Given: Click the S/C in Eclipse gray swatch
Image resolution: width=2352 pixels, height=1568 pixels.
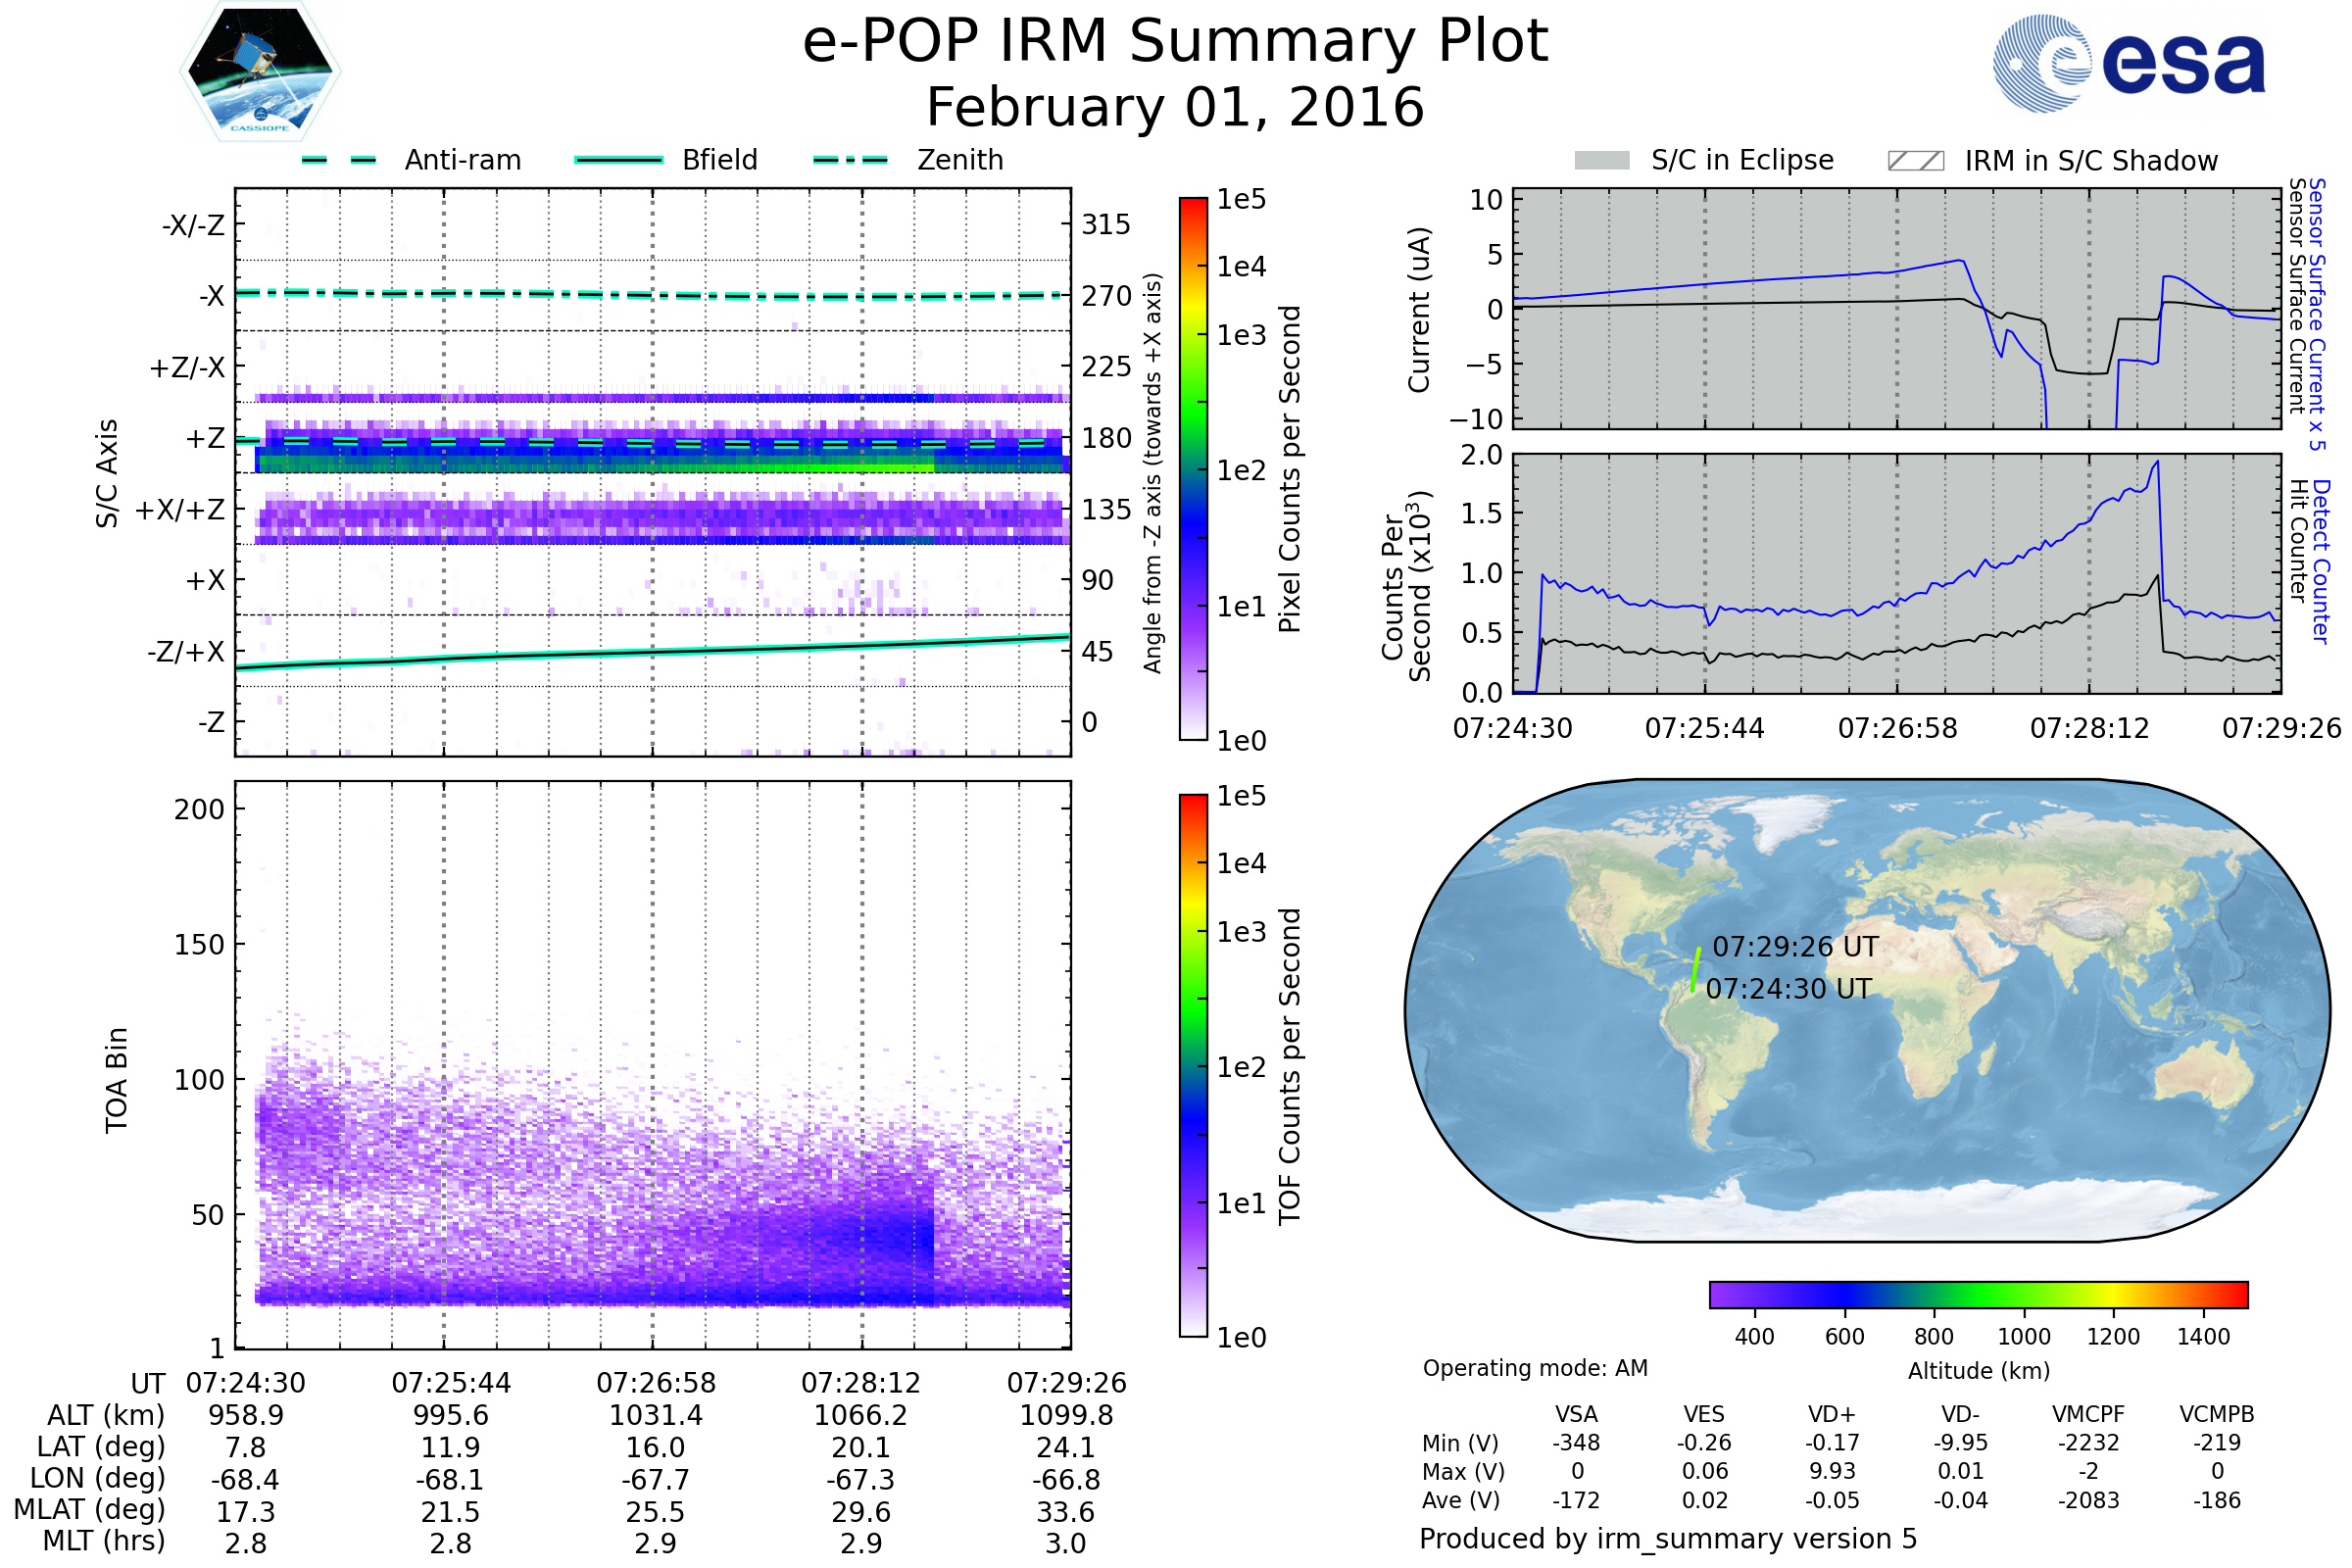Looking at the screenshot, I should pos(1601,161).
